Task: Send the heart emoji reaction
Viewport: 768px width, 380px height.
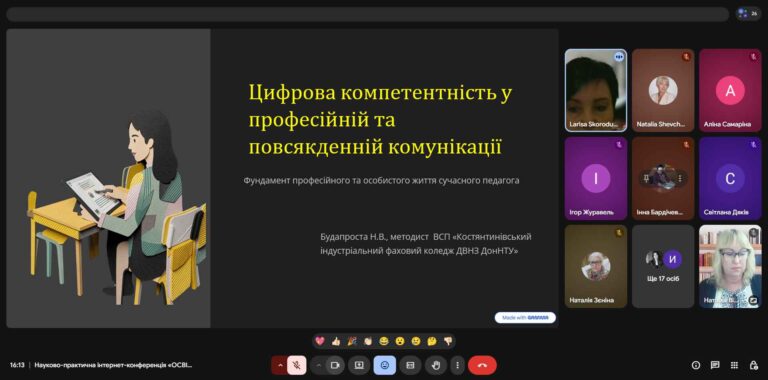Action: (x=320, y=341)
